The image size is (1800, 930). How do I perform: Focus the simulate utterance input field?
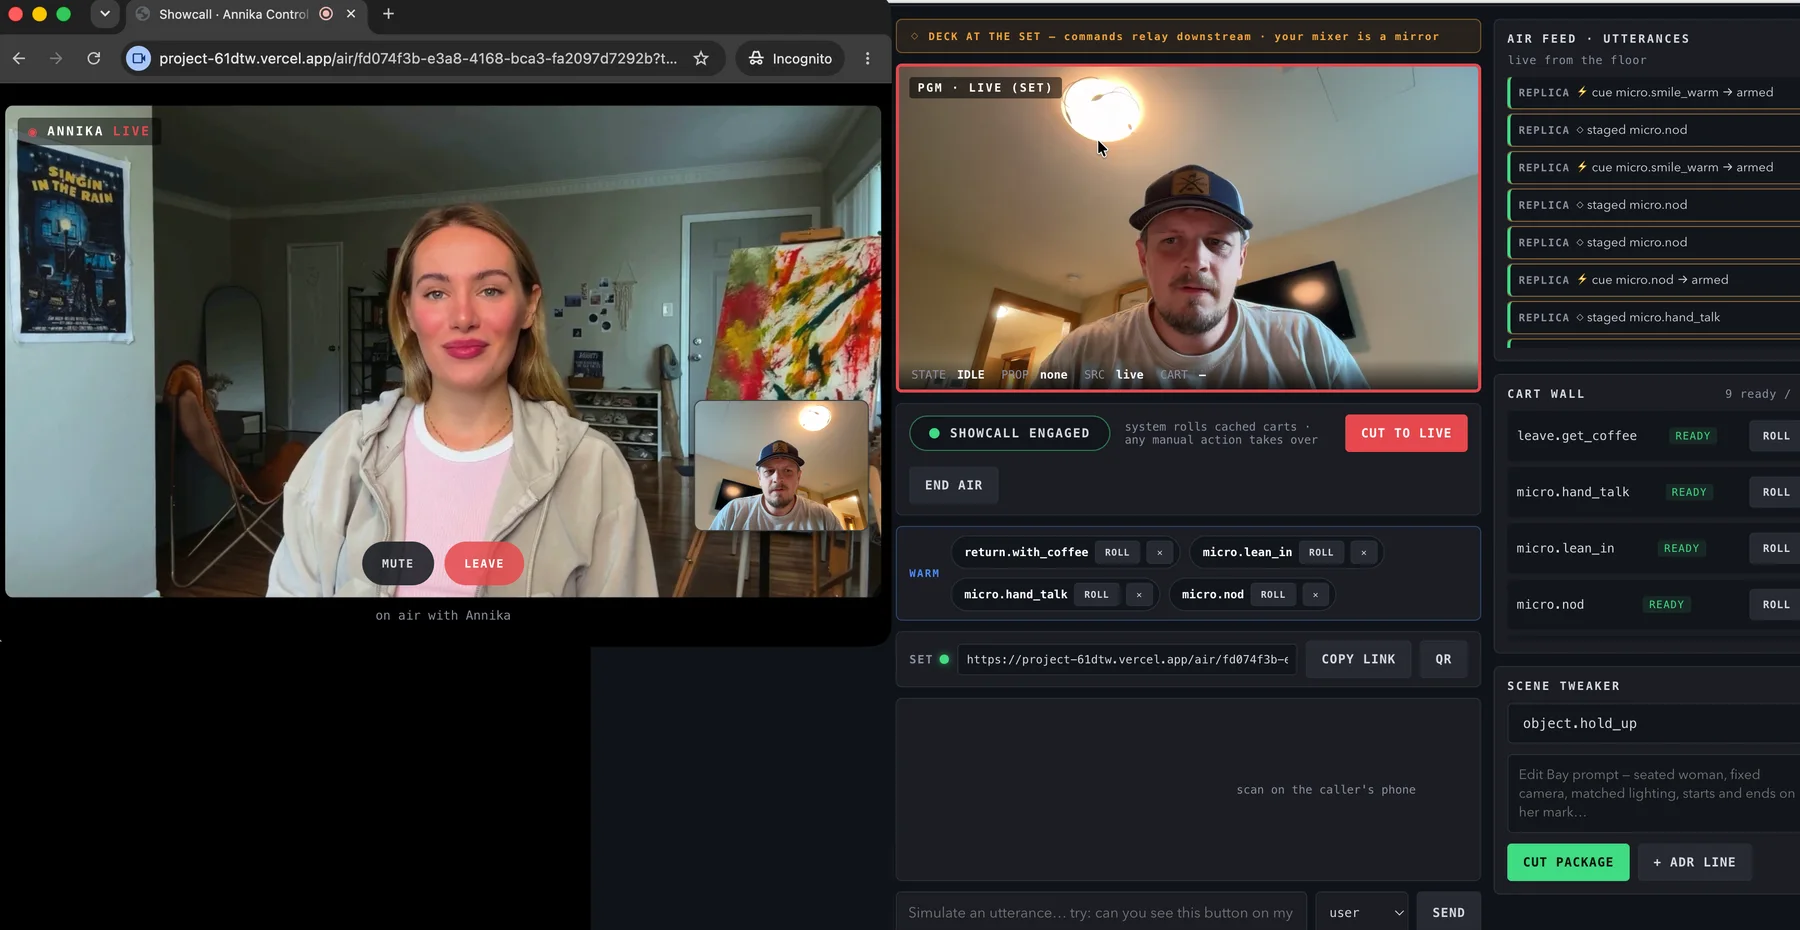(1101, 912)
